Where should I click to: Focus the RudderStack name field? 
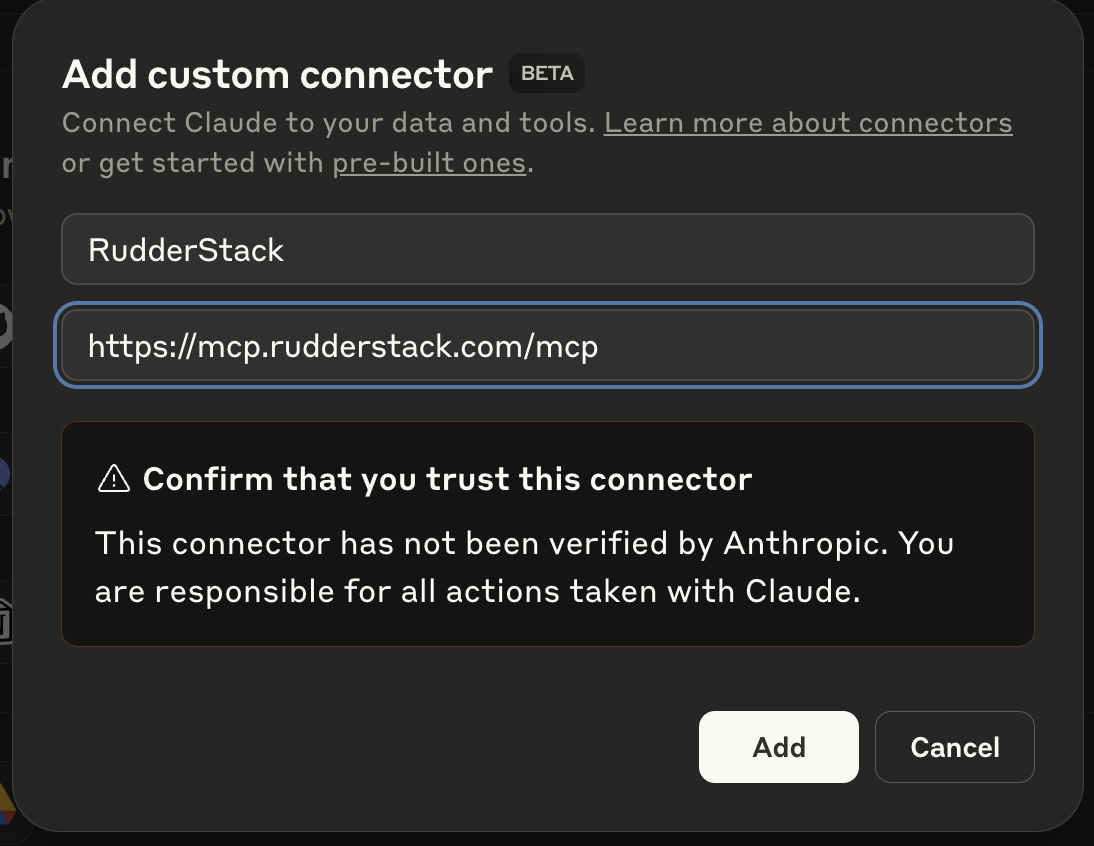[x=548, y=249]
